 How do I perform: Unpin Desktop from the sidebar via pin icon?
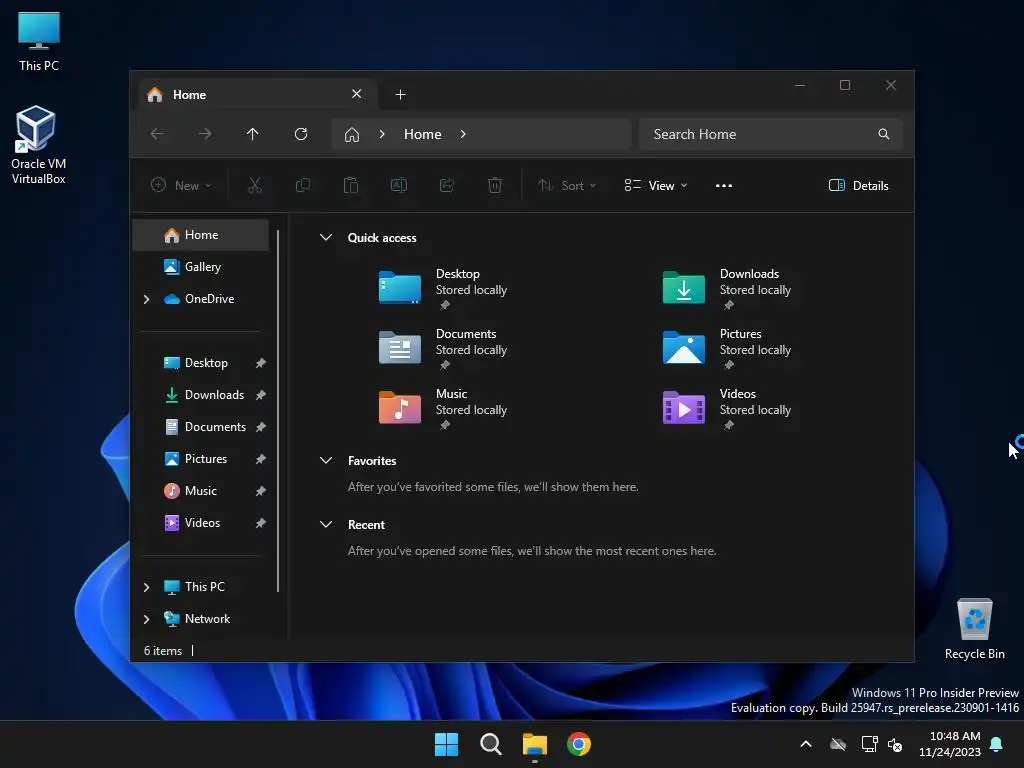[x=261, y=363]
